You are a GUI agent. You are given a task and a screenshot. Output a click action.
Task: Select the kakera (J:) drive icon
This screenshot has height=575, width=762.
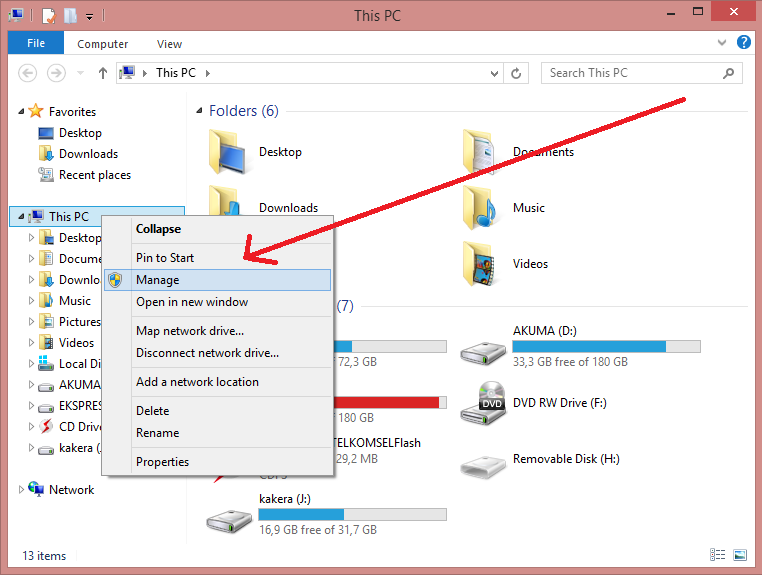click(x=229, y=522)
